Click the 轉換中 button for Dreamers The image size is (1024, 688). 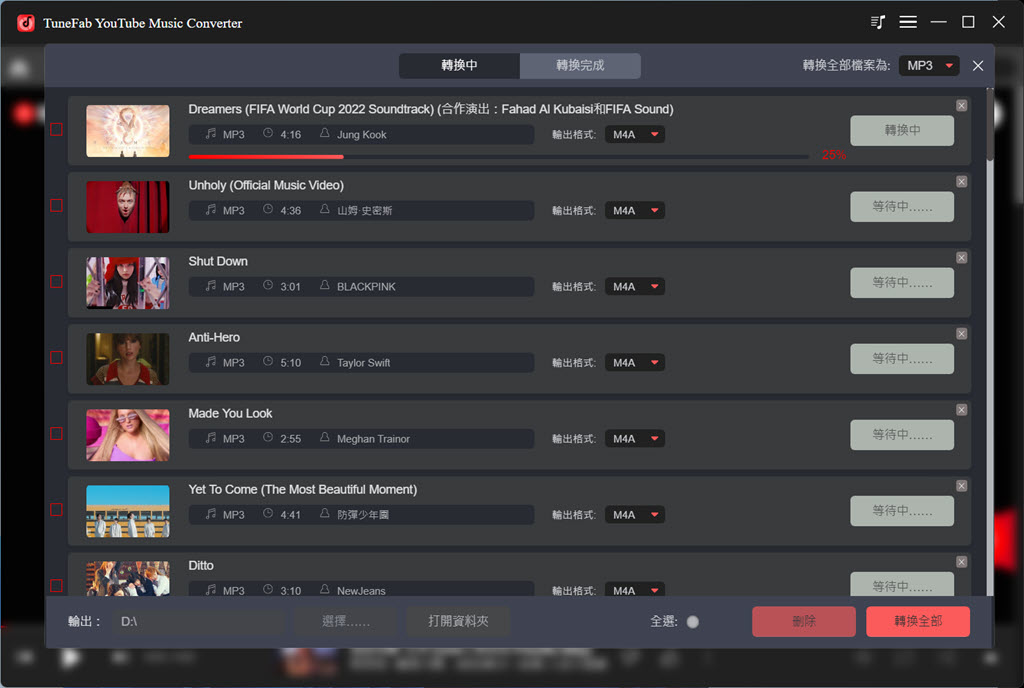[x=902, y=131]
